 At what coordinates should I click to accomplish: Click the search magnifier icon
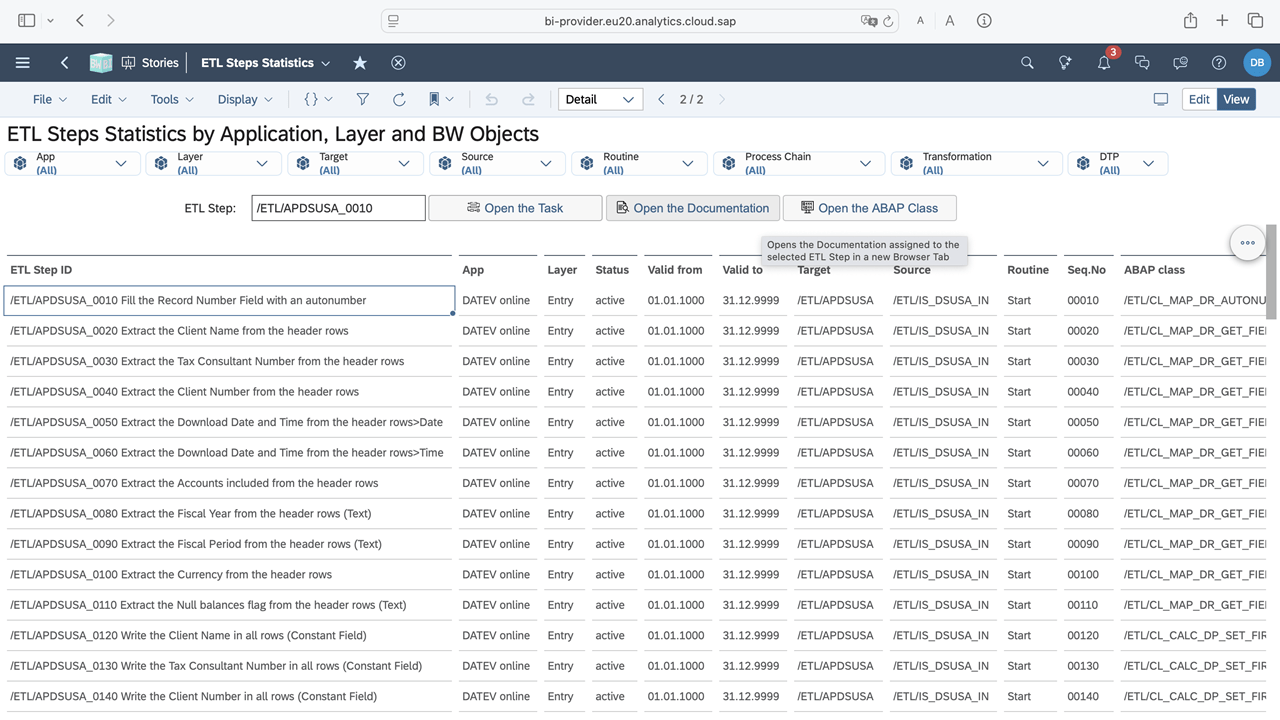[x=1027, y=63]
